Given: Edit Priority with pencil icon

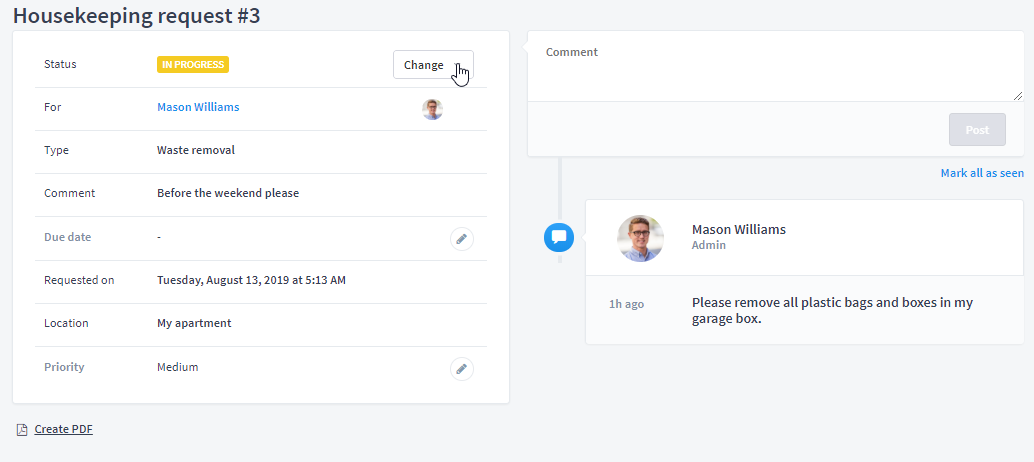Looking at the screenshot, I should click(462, 368).
